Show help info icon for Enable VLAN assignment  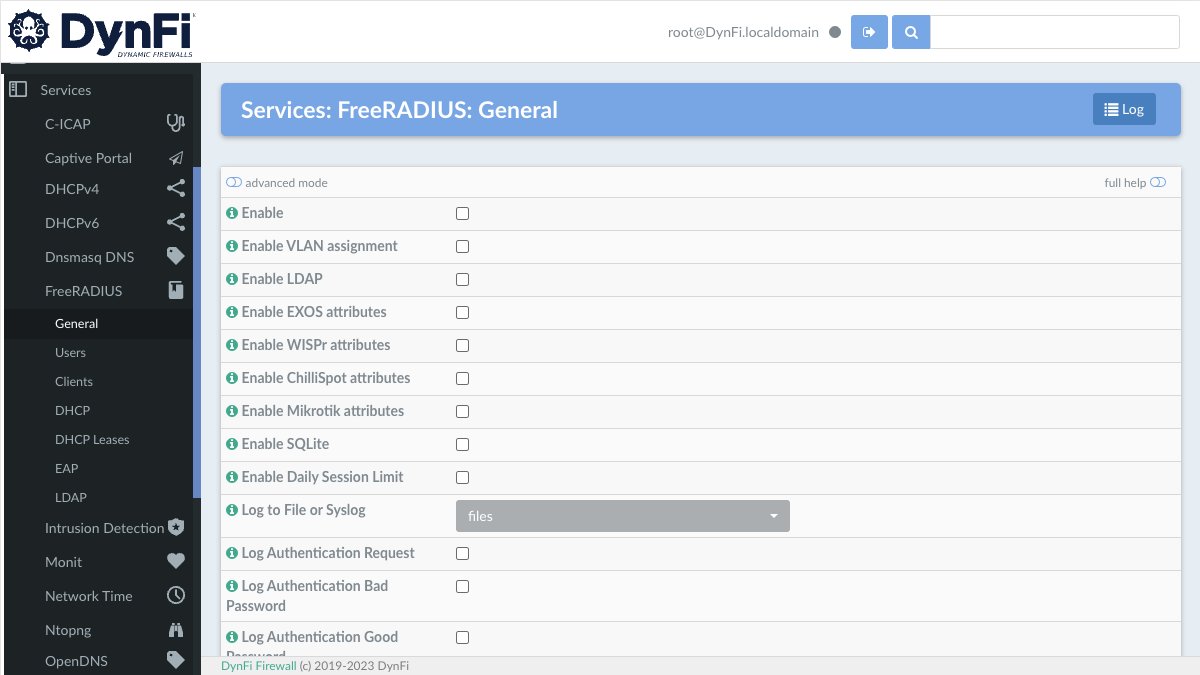coord(232,246)
